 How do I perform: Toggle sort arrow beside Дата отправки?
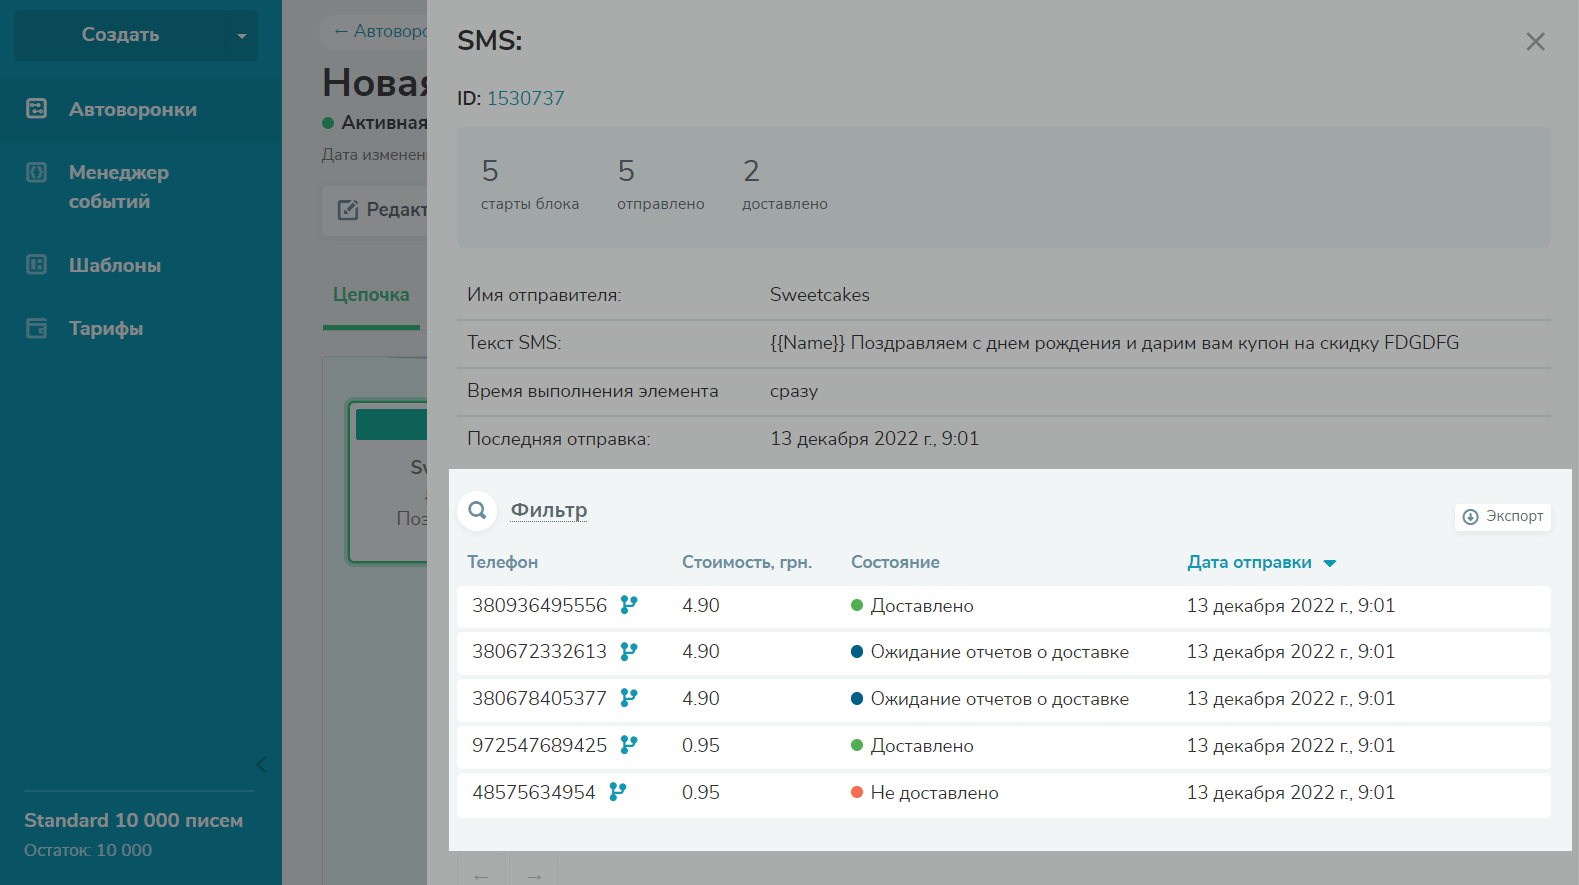tap(1330, 563)
